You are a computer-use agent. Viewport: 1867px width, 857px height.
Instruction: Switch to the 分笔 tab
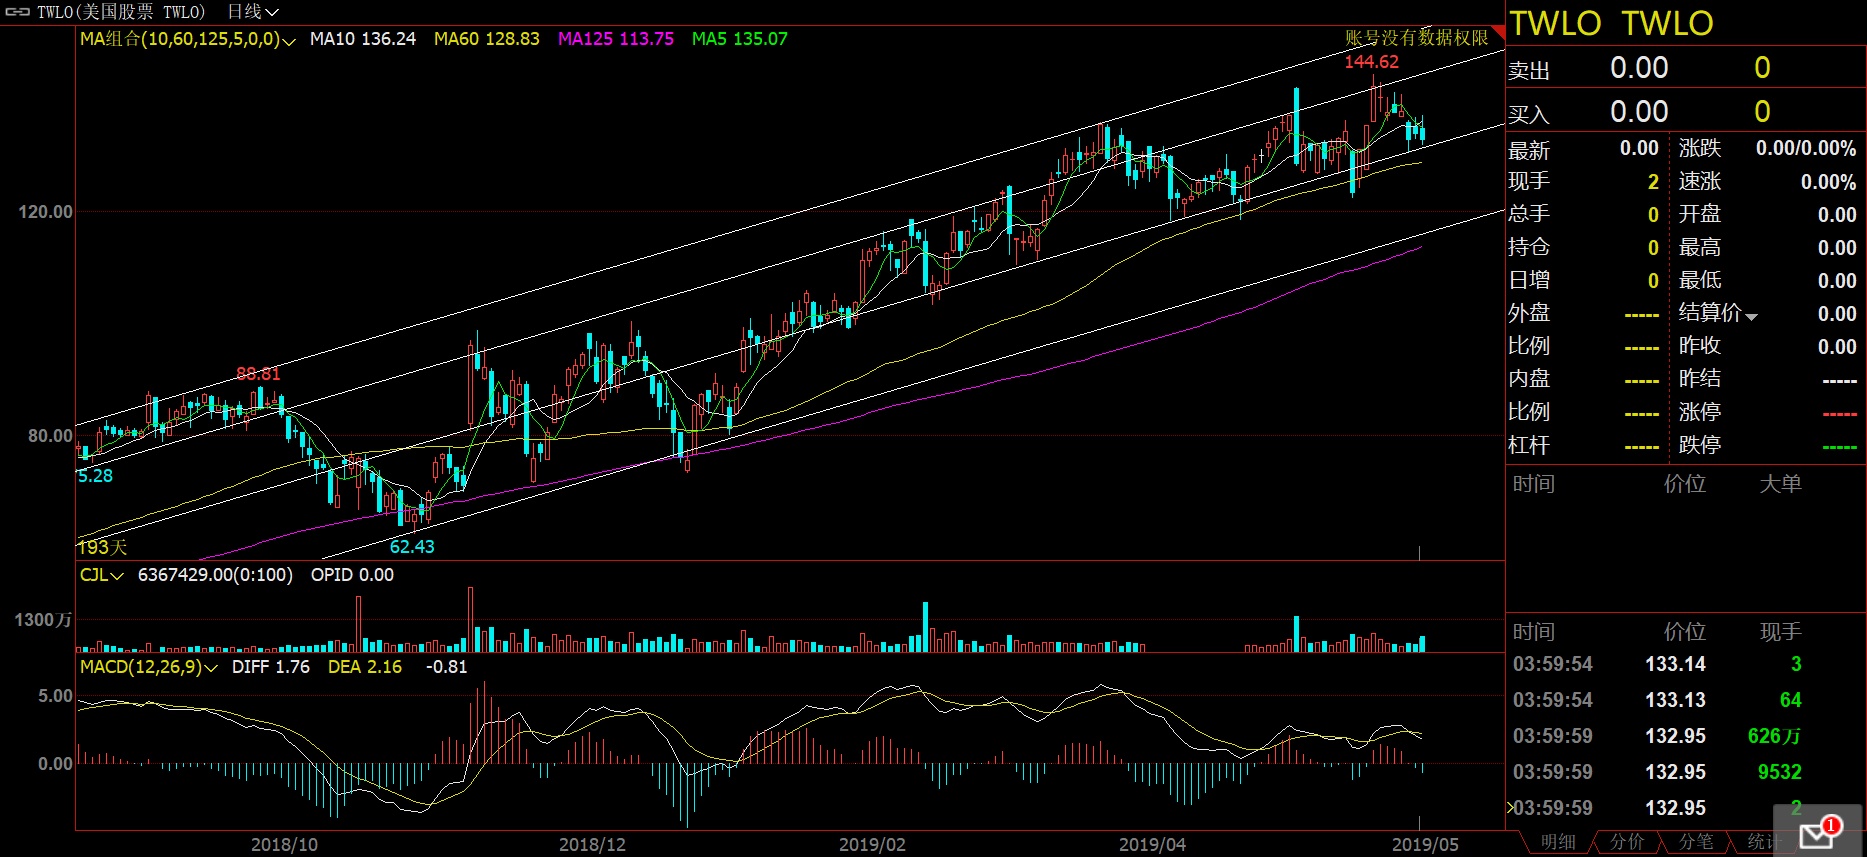[x=1696, y=842]
